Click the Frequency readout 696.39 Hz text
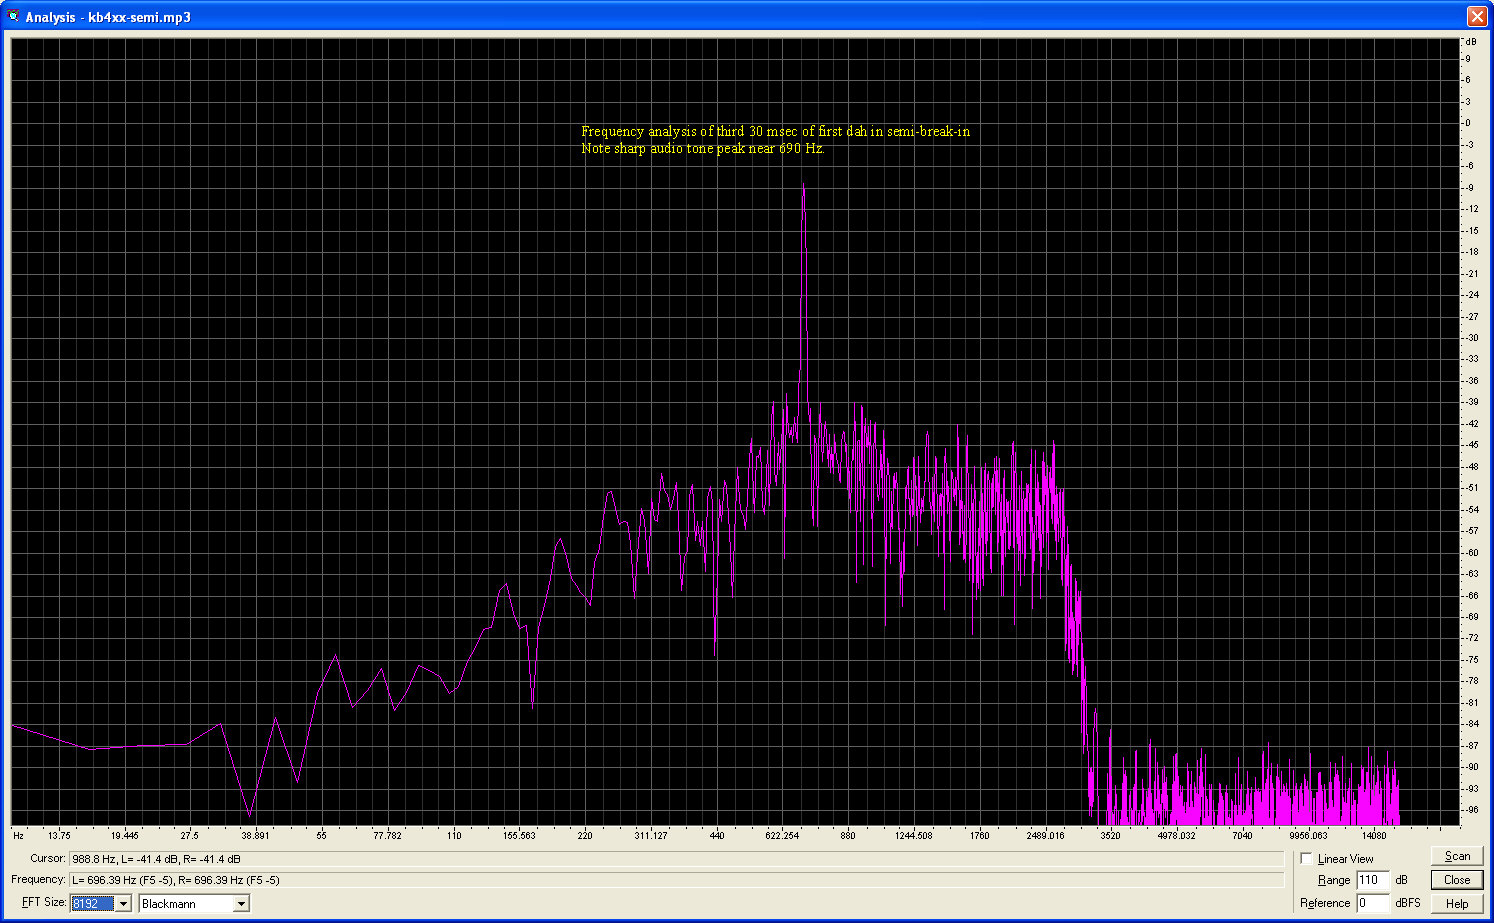The width and height of the screenshot is (1494, 923). [x=176, y=880]
